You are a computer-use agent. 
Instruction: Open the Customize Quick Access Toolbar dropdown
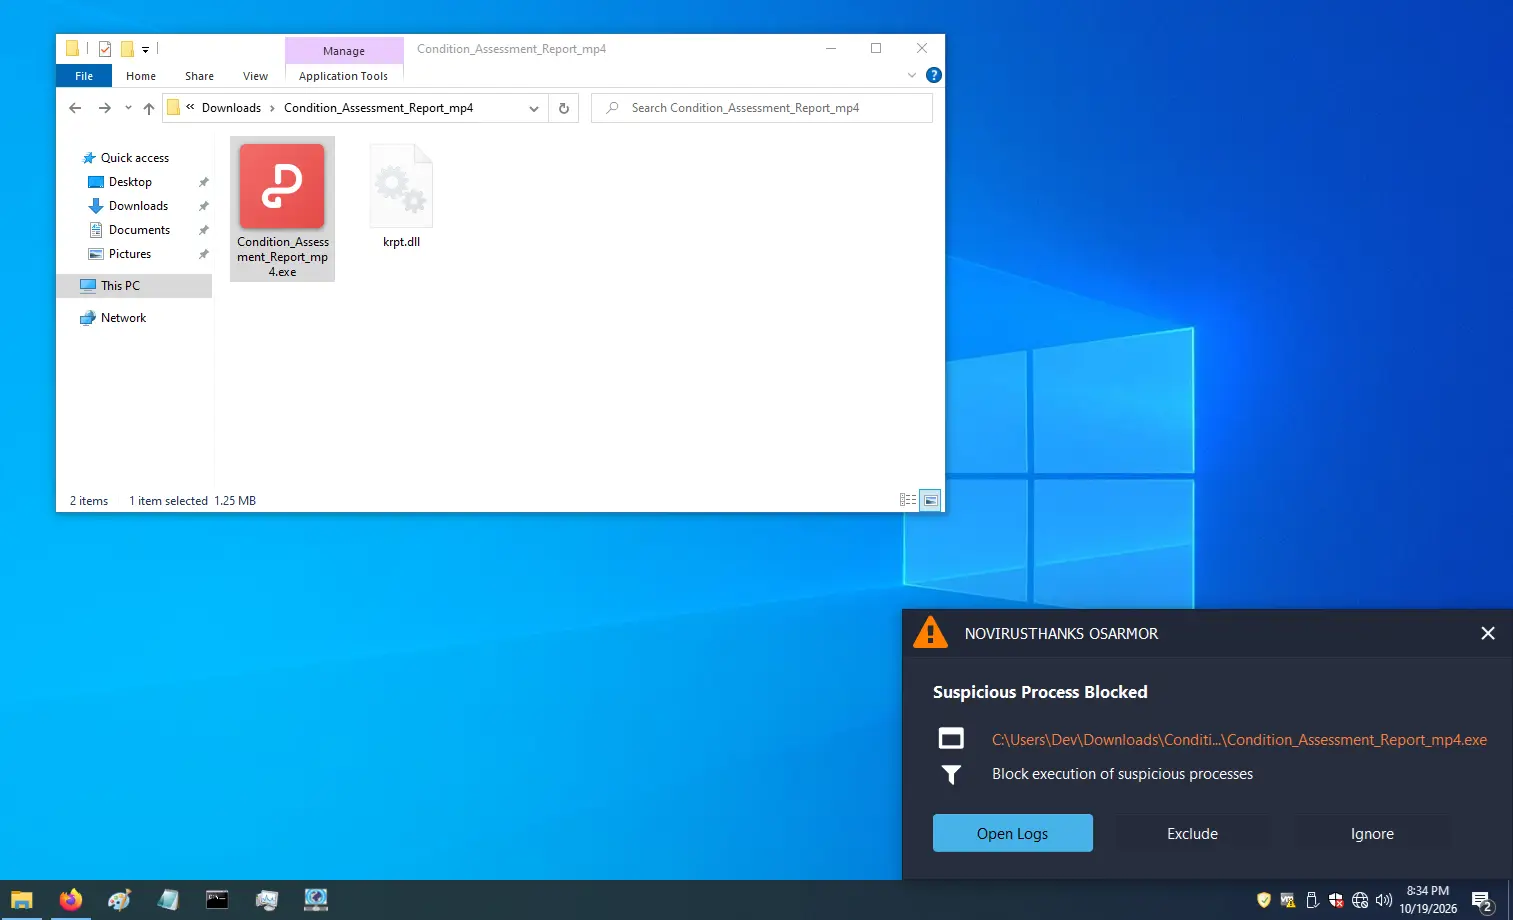tap(145, 49)
